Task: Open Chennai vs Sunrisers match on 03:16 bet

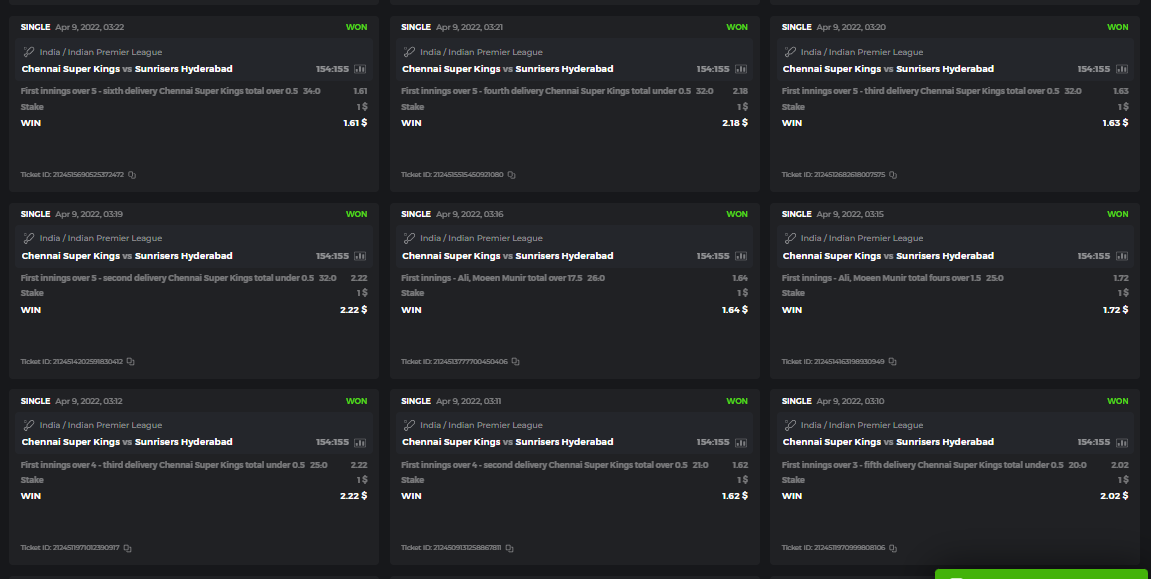Action: tap(507, 256)
